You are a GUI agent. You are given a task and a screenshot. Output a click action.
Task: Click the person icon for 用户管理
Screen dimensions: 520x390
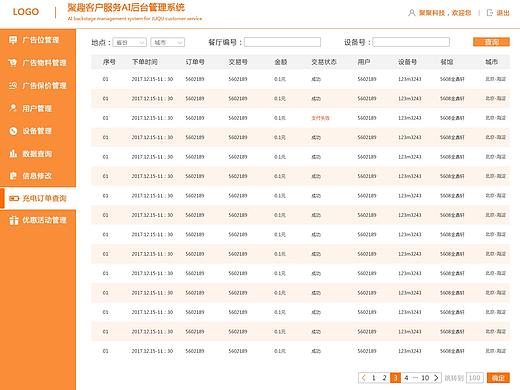[x=13, y=108]
